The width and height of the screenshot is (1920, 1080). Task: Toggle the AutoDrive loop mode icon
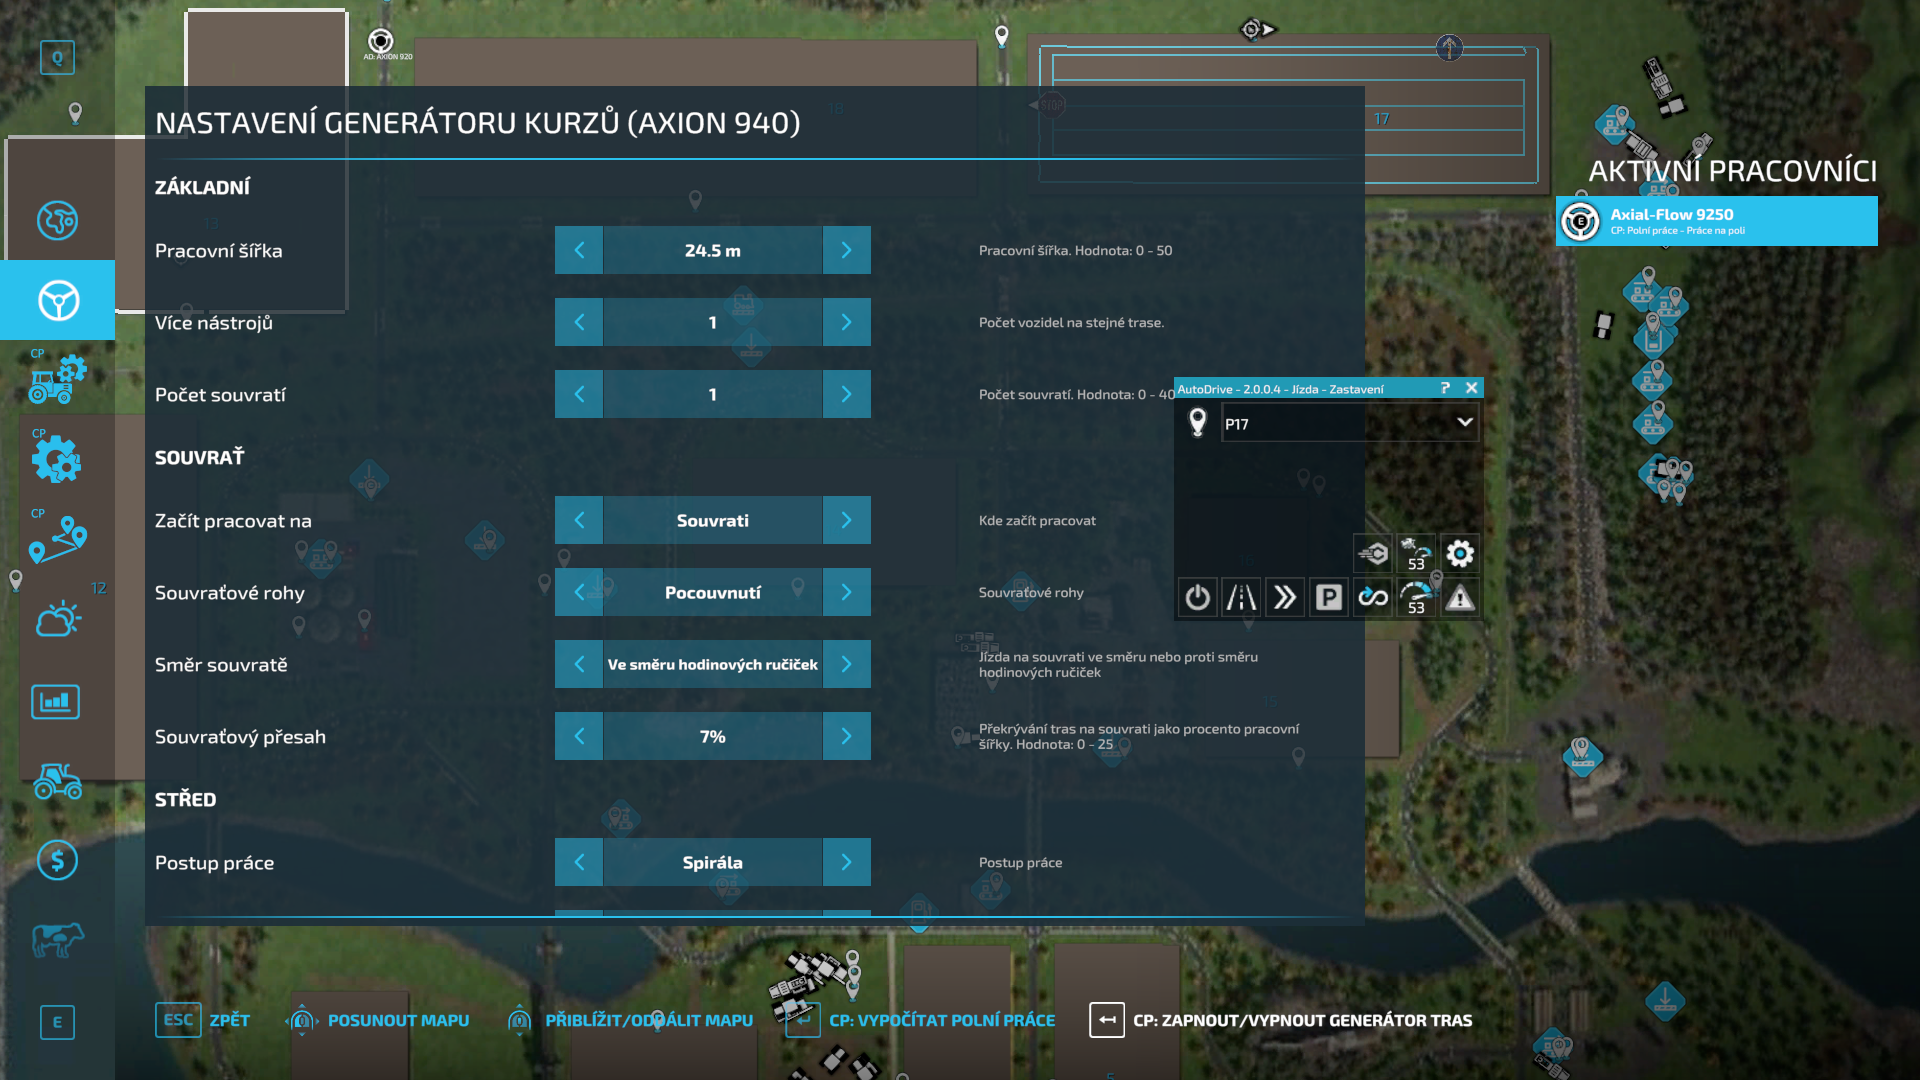point(1372,598)
